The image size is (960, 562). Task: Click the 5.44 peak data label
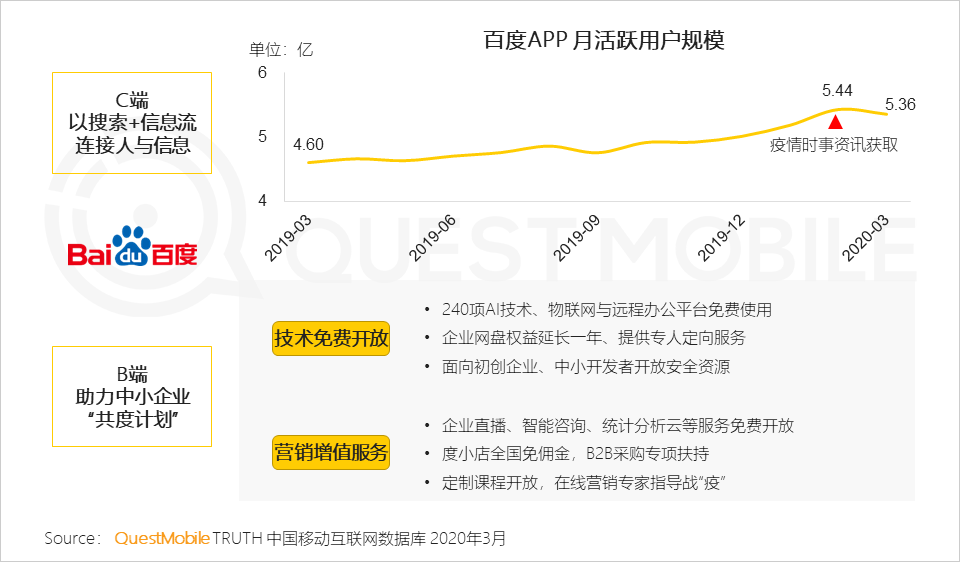click(836, 90)
